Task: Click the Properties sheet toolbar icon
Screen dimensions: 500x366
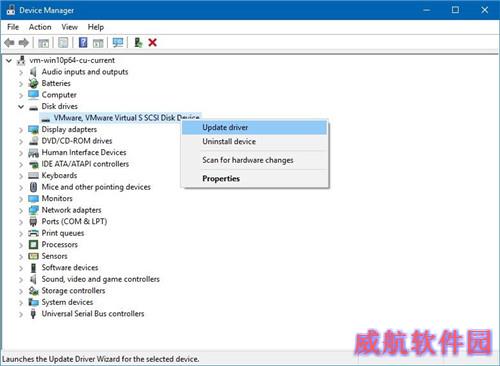Action: (x=63, y=43)
